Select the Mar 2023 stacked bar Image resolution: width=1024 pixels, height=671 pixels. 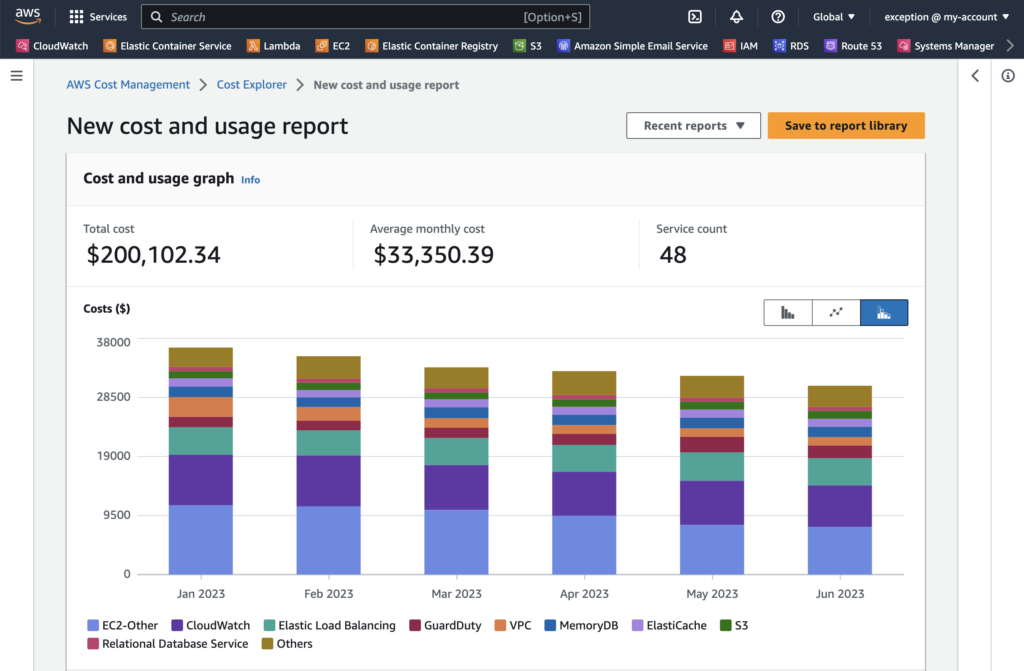[456, 470]
